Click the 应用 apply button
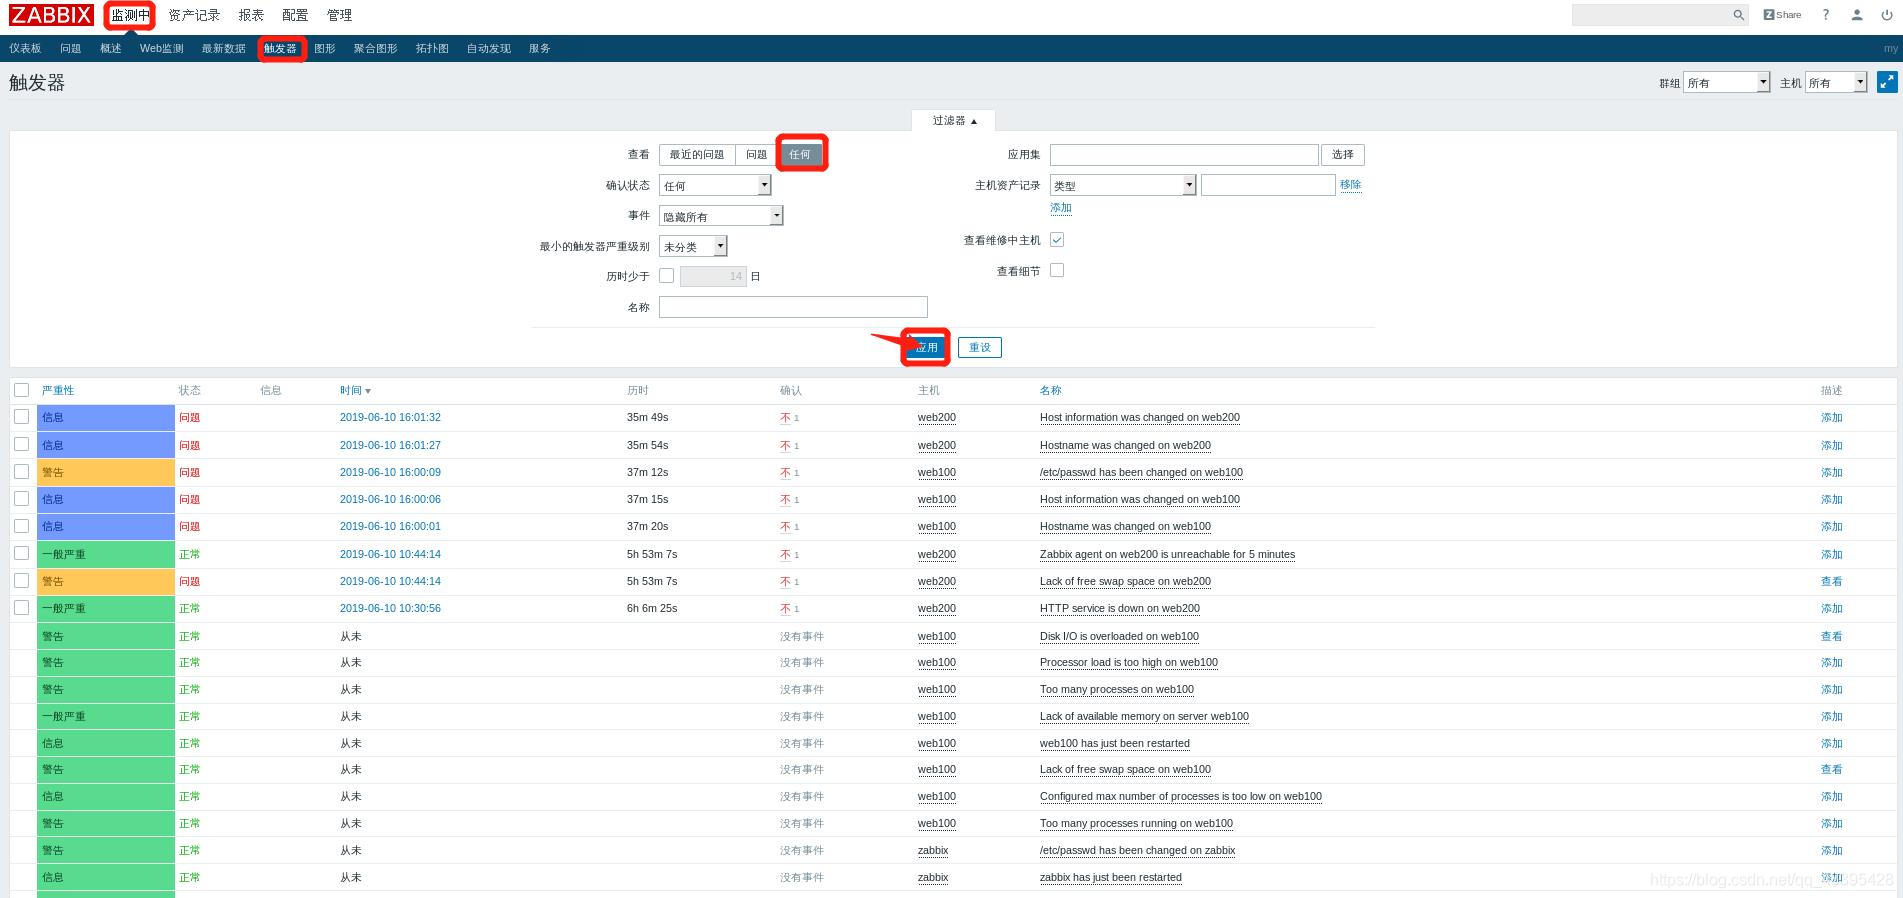Viewport: 1903px width, 898px height. pyautogui.click(x=926, y=347)
